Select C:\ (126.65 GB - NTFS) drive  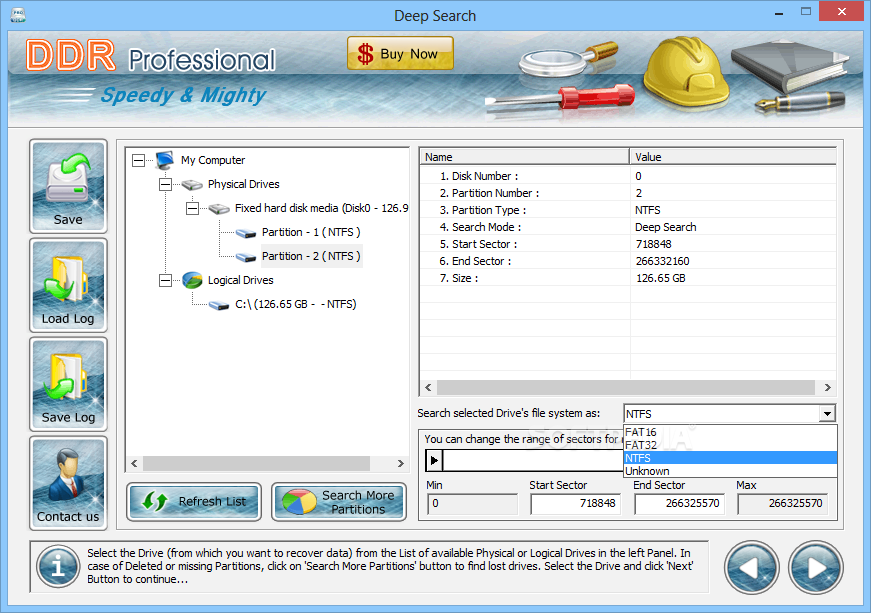click(296, 304)
